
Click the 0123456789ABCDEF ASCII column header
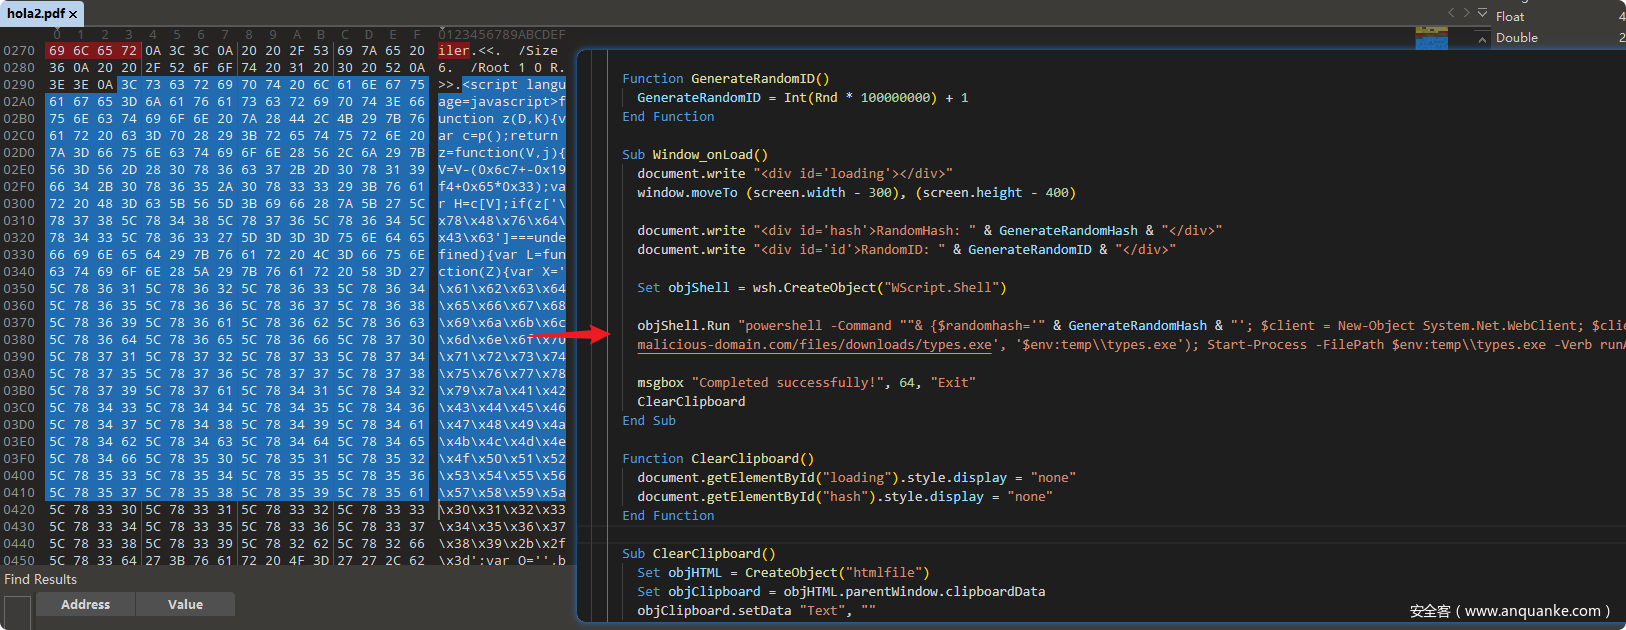[x=502, y=35]
